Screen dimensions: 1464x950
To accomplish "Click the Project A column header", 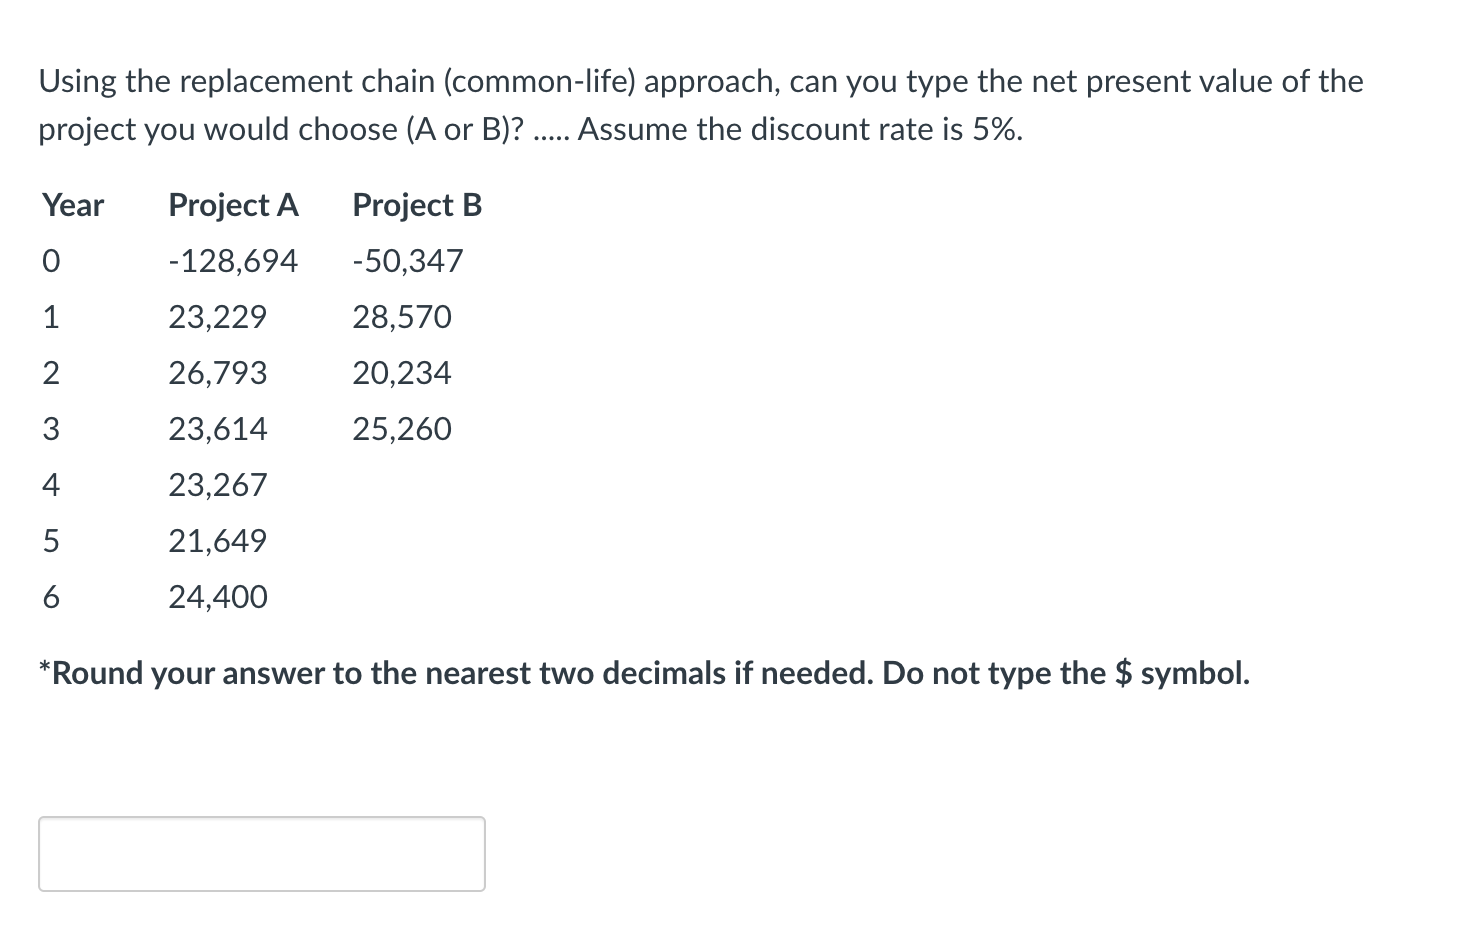I will (x=232, y=205).
